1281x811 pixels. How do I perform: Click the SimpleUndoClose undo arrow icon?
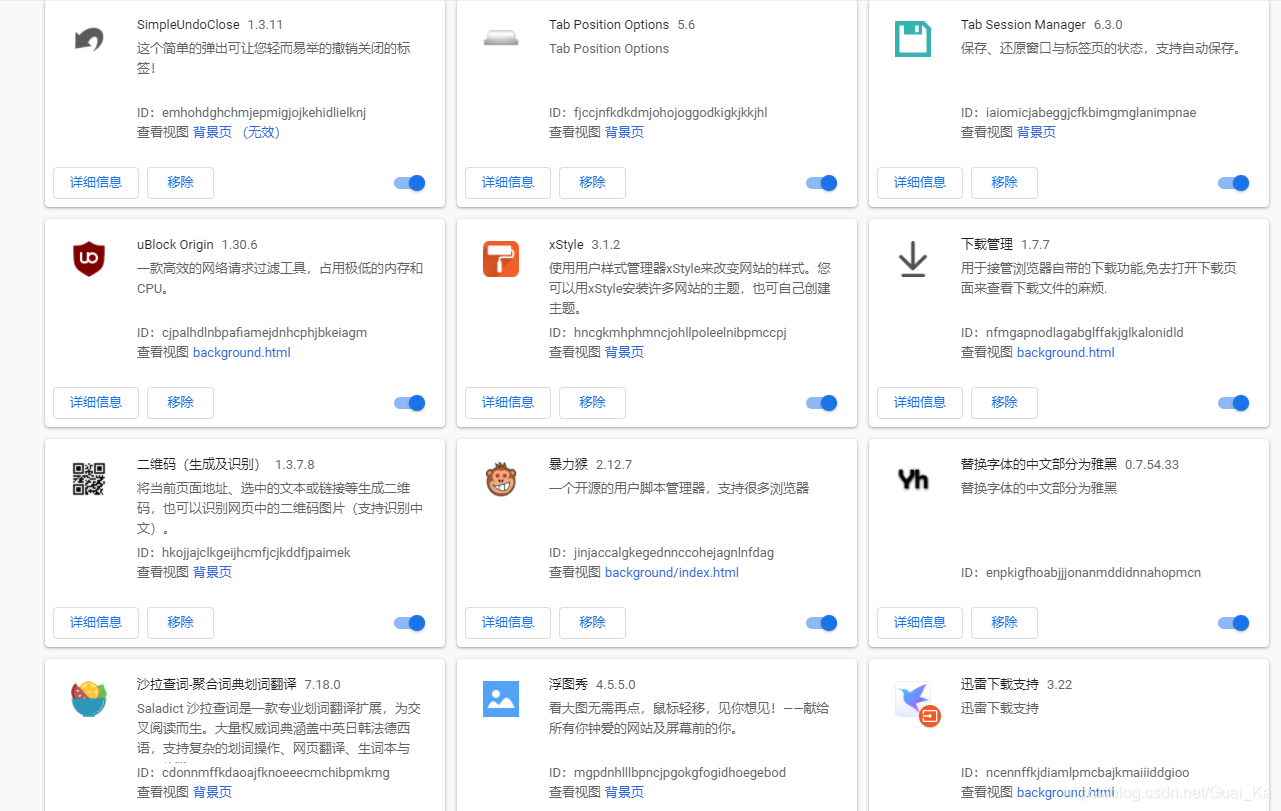click(x=89, y=40)
